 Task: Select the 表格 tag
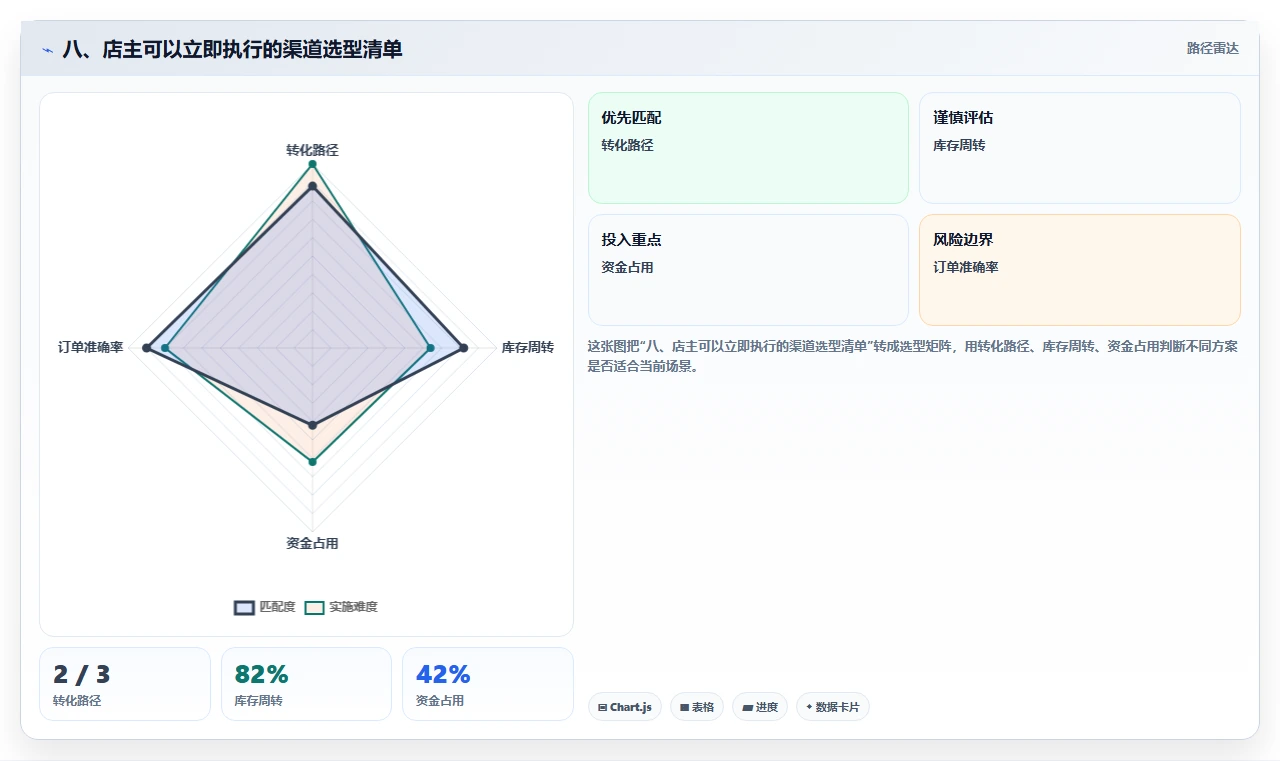point(697,707)
